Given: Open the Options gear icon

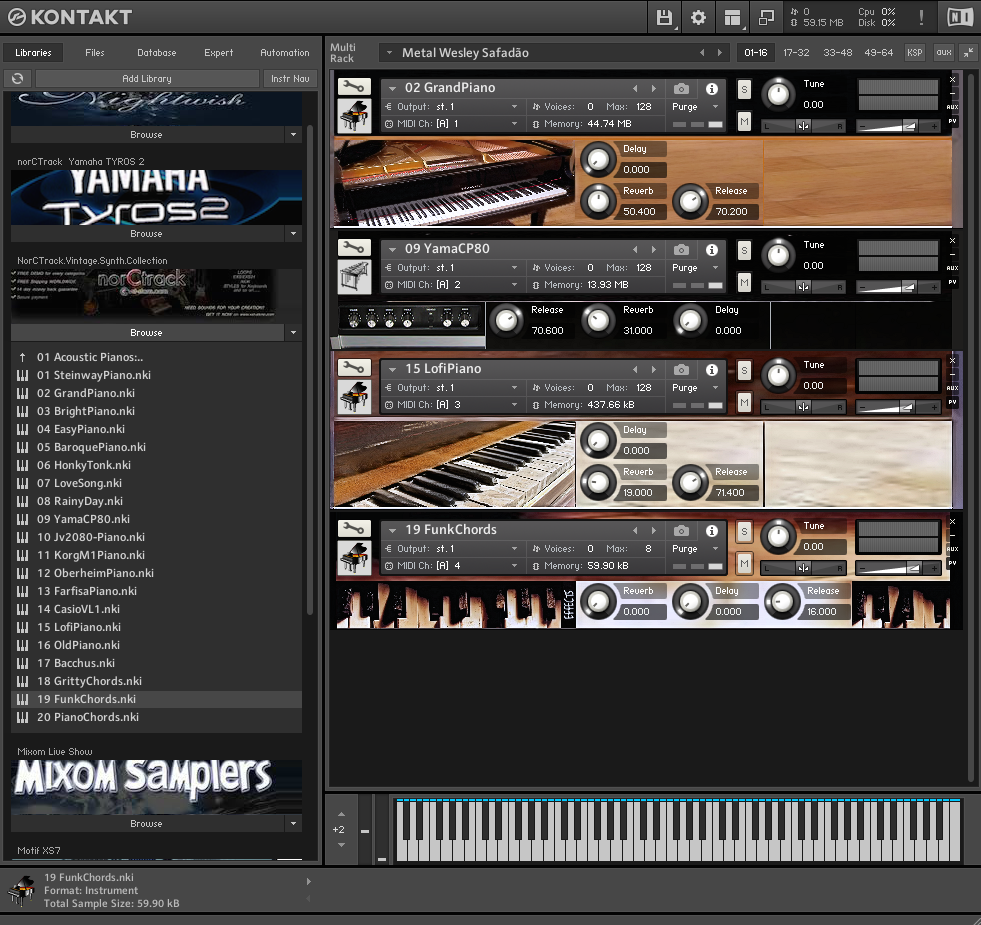Looking at the screenshot, I should [698, 18].
